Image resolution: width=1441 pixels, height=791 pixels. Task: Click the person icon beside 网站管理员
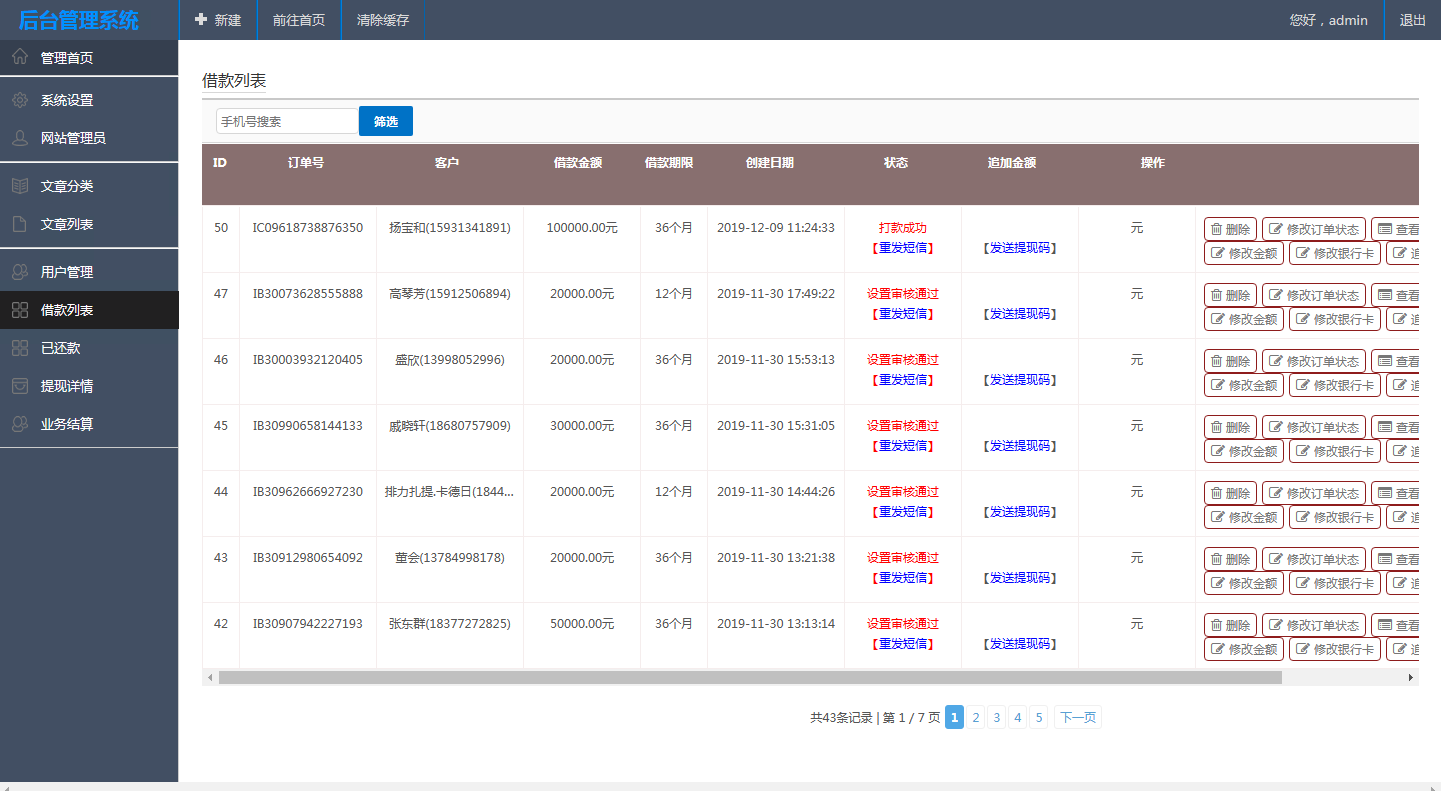pyautogui.click(x=20, y=138)
